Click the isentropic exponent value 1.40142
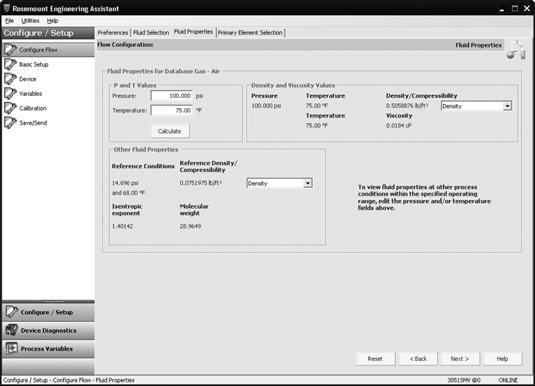The image size is (535, 386). tap(122, 226)
